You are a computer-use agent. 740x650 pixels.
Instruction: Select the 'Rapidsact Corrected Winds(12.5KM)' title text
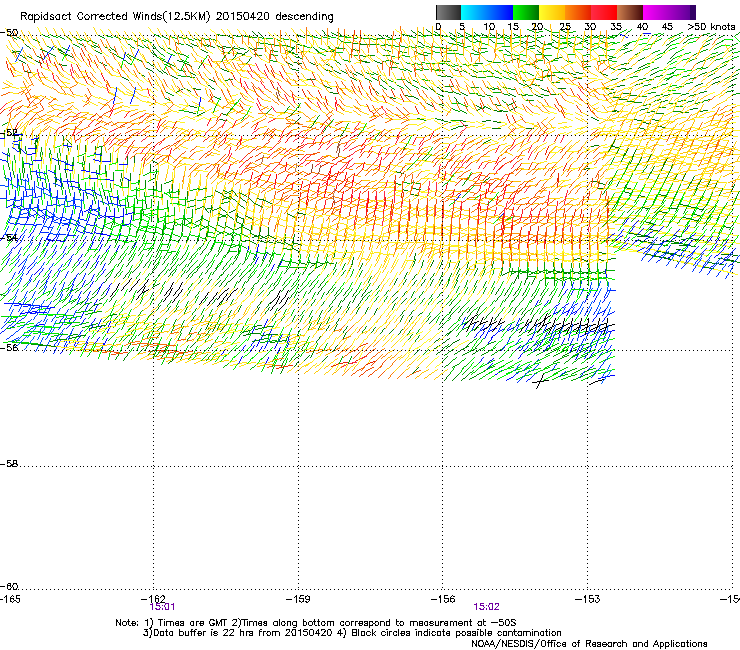point(115,17)
